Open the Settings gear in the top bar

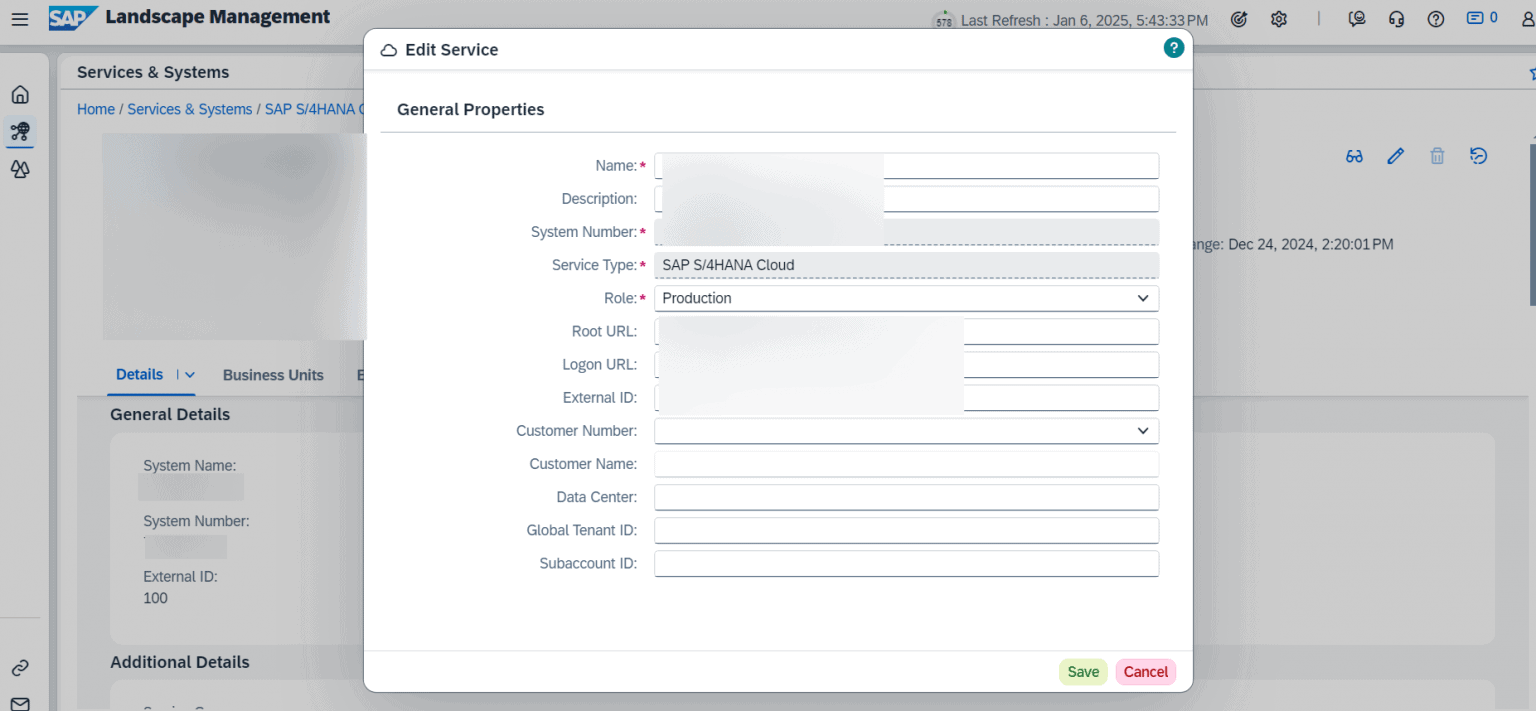pyautogui.click(x=1279, y=18)
